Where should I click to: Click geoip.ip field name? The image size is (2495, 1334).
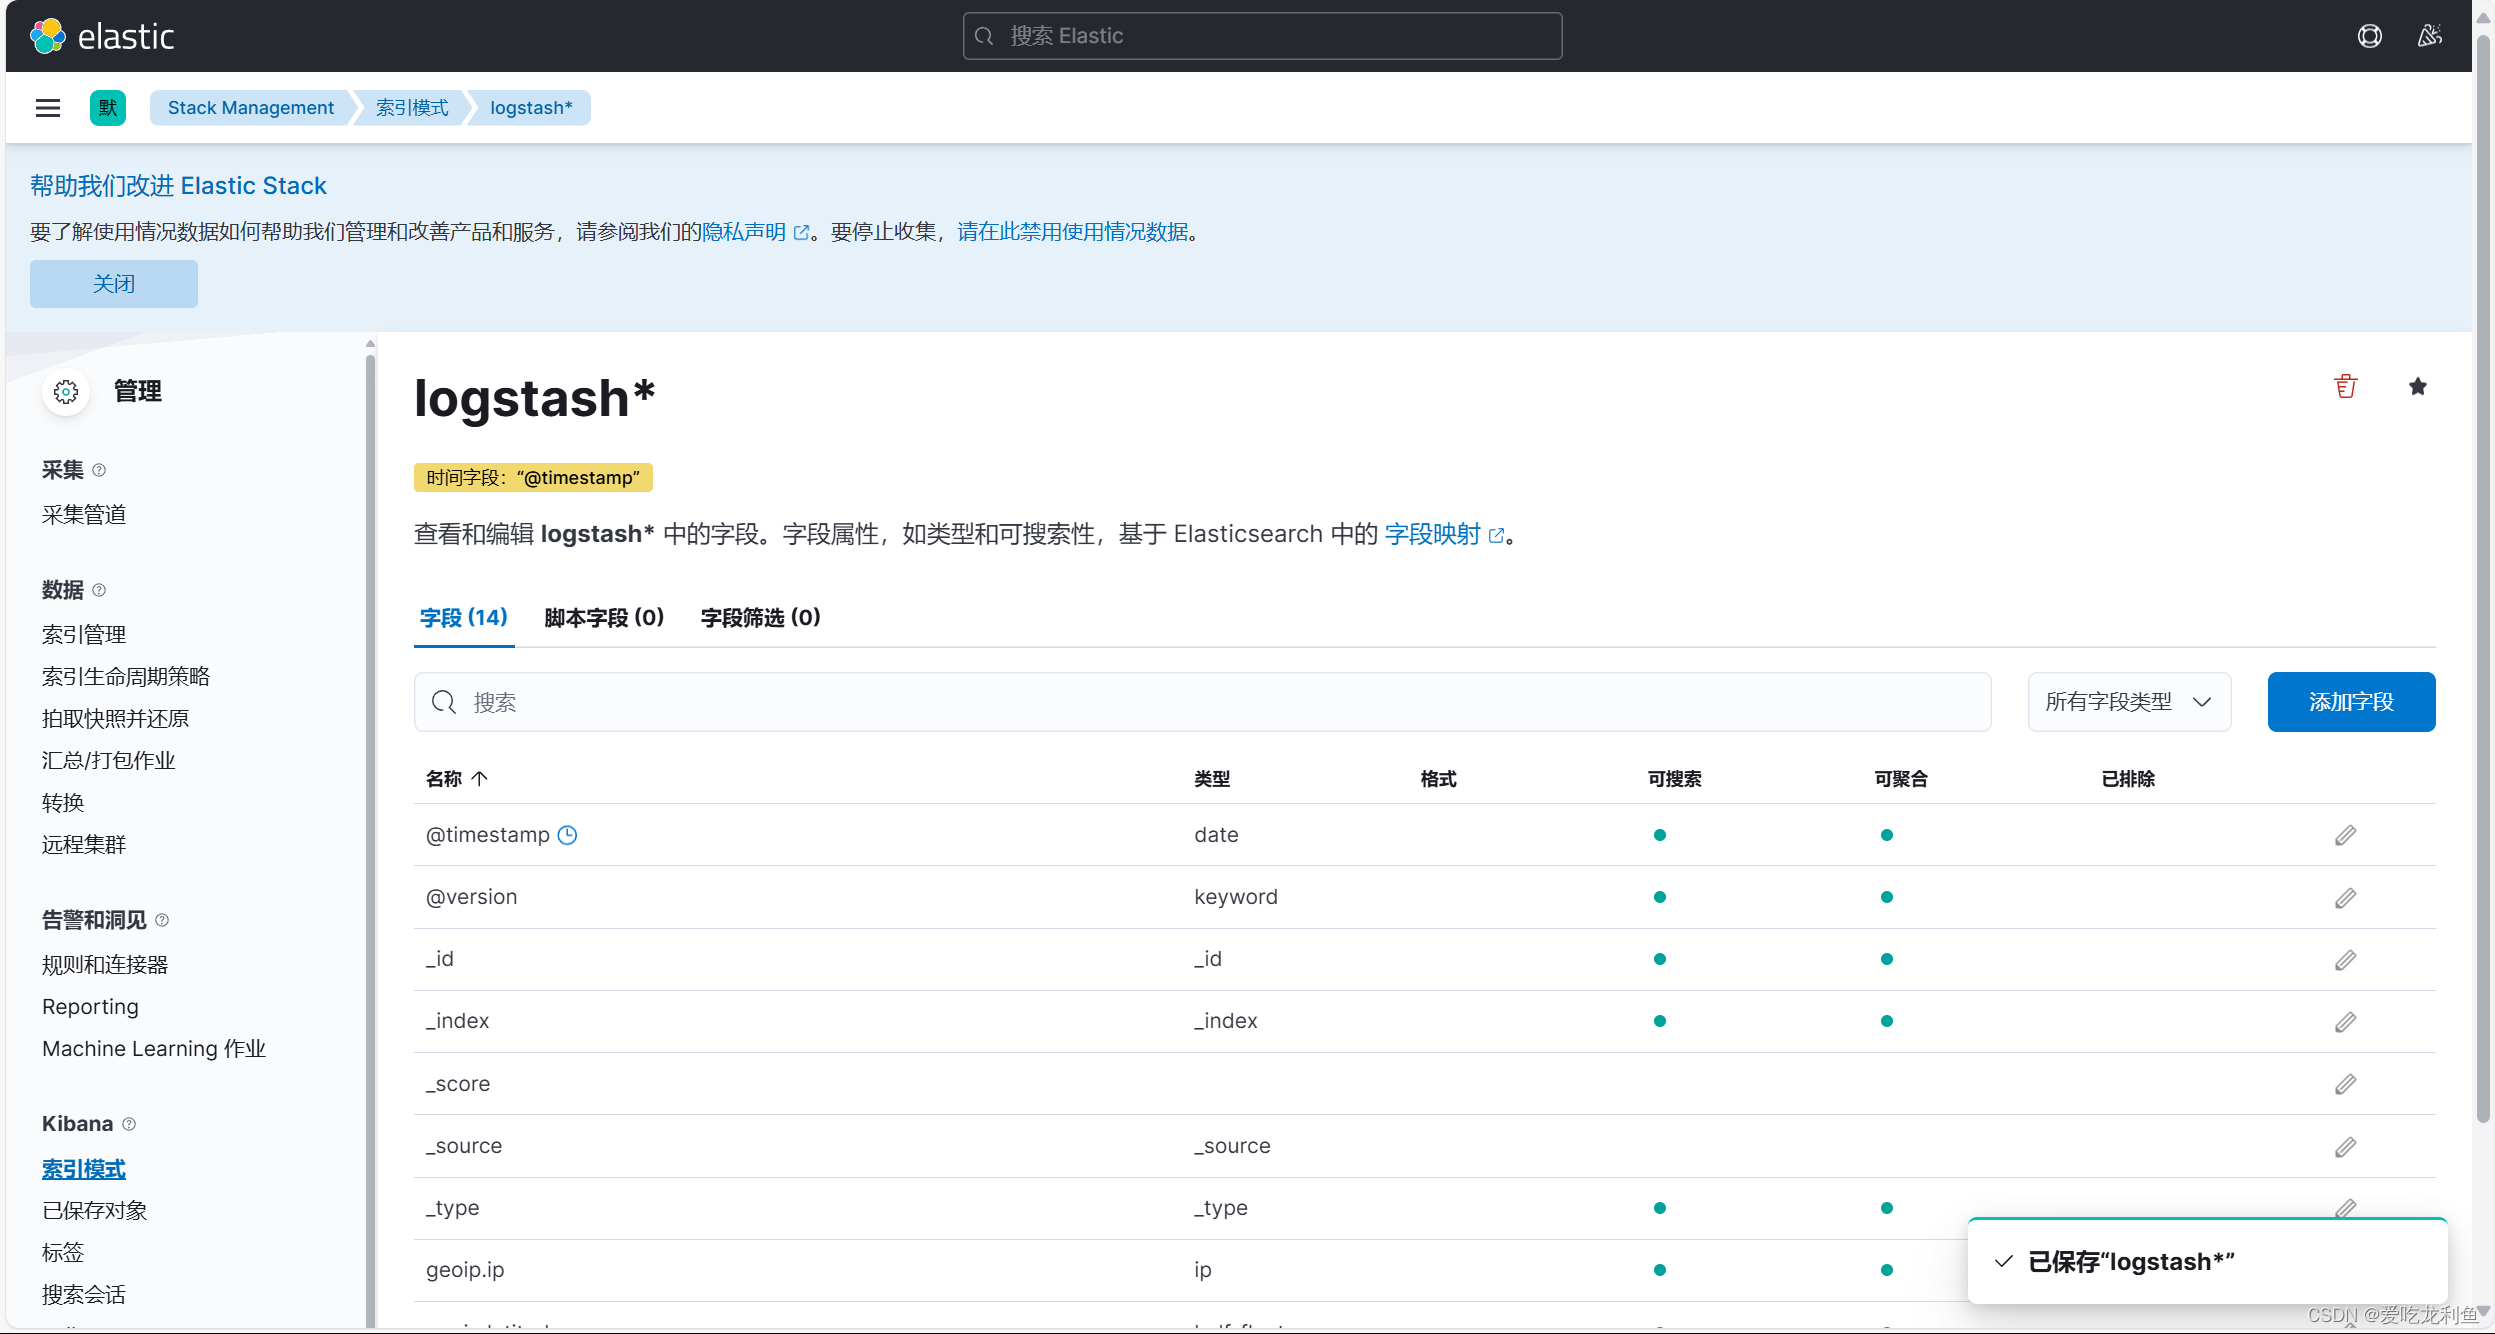tap(465, 1270)
